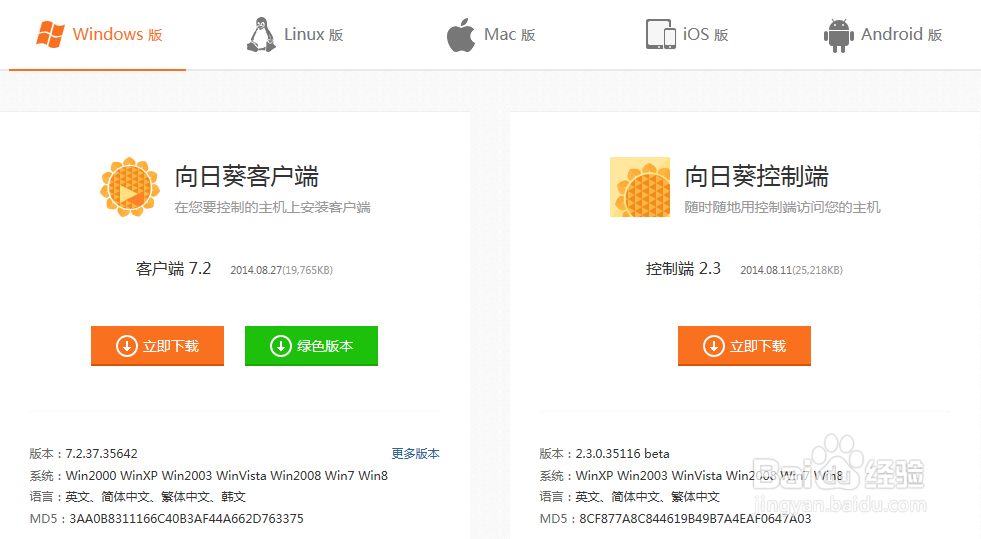Click the iOS devices icon
Image resolution: width=981 pixels, height=539 pixels.
(661, 34)
